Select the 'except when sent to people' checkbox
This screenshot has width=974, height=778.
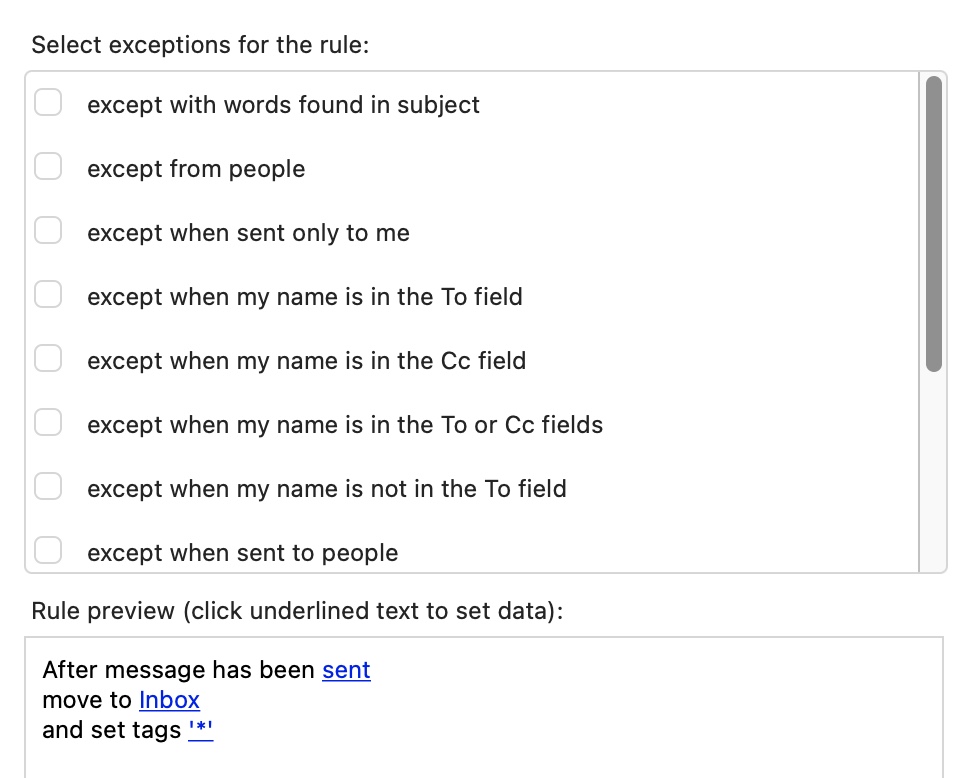click(x=48, y=551)
